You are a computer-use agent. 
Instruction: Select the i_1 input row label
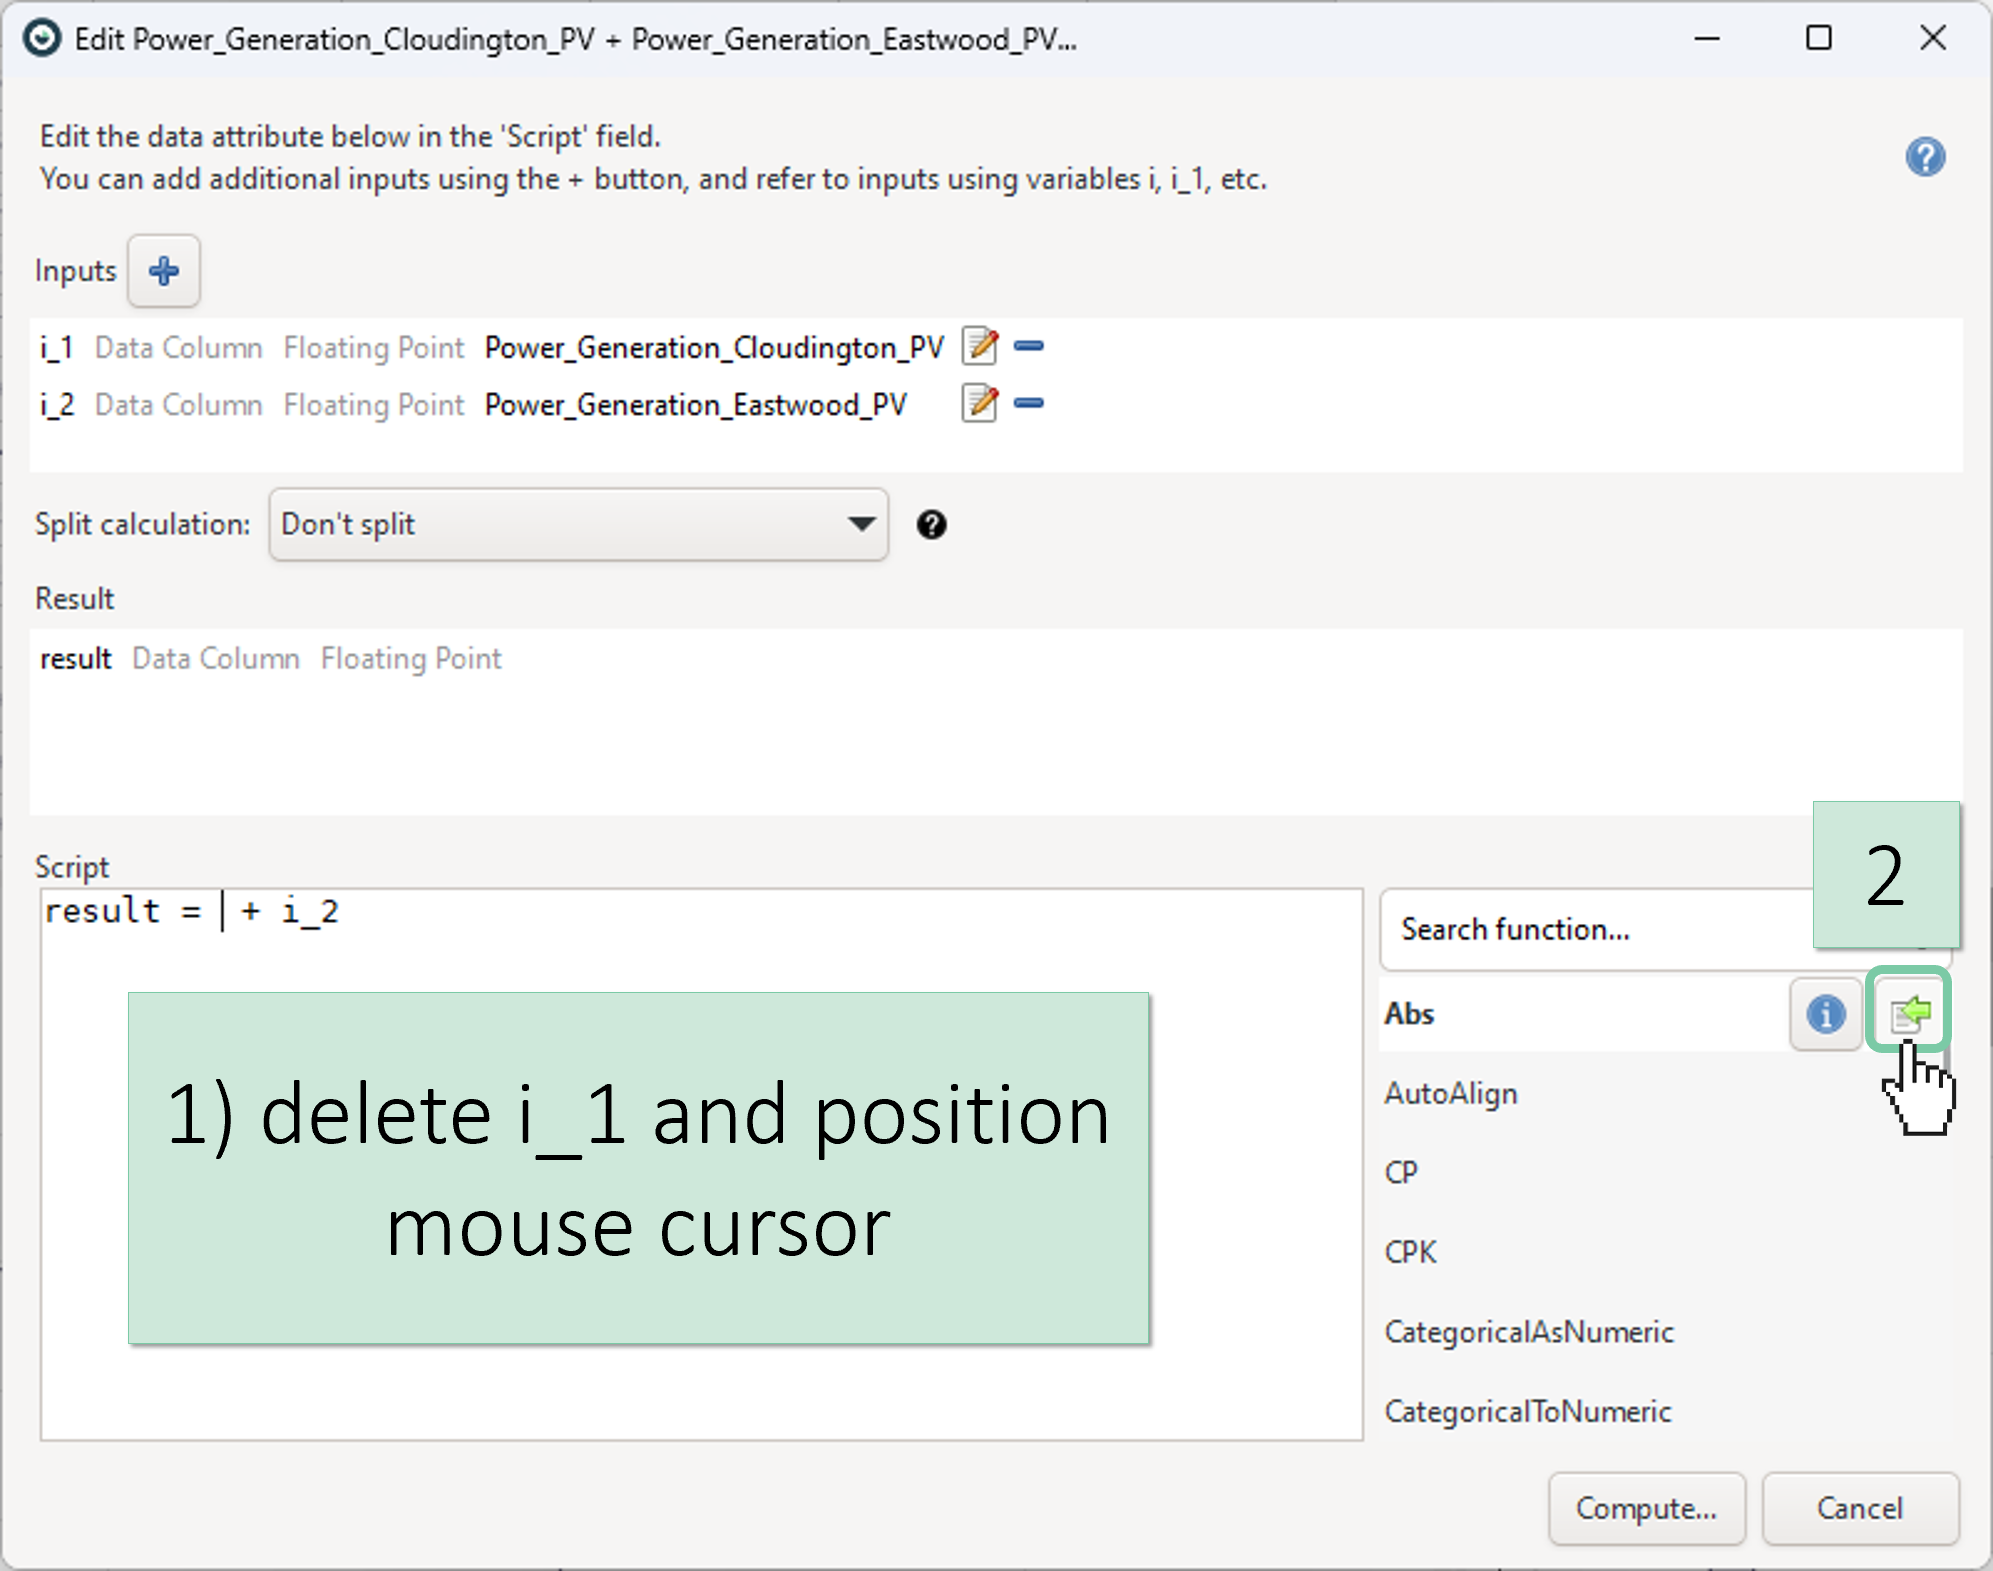click(56, 347)
